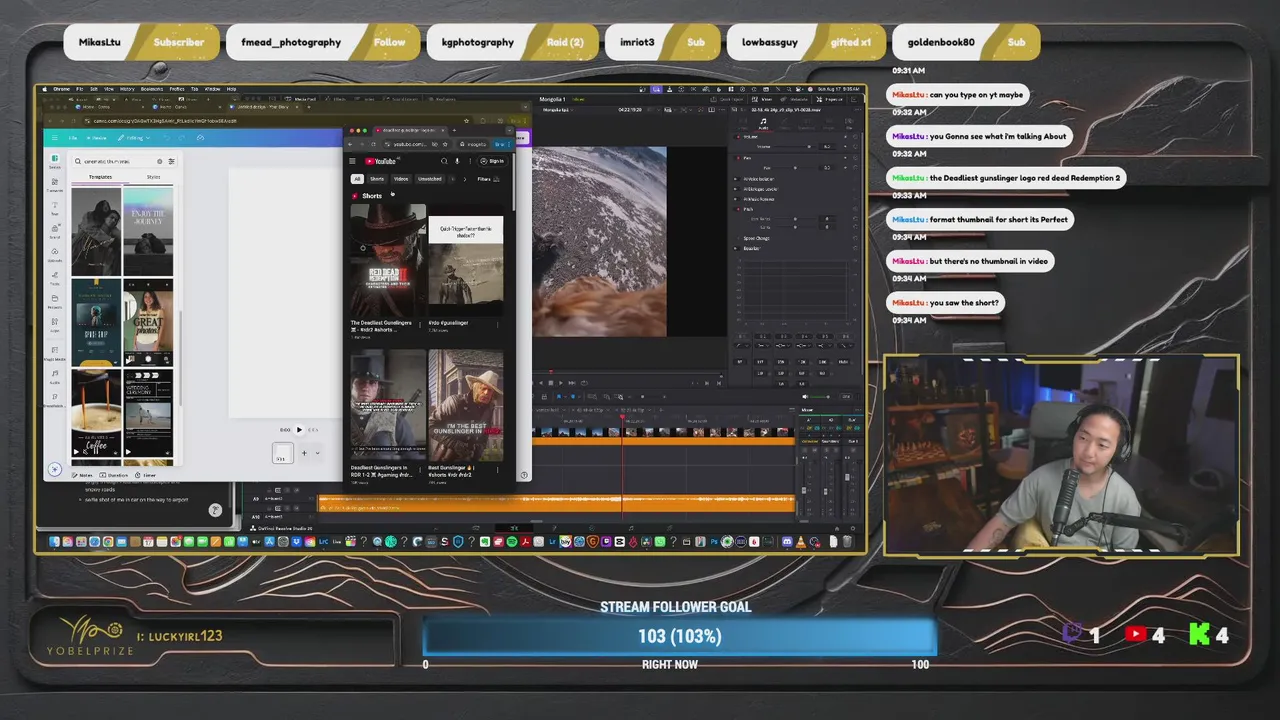Click the YouTube logo

click(381, 161)
